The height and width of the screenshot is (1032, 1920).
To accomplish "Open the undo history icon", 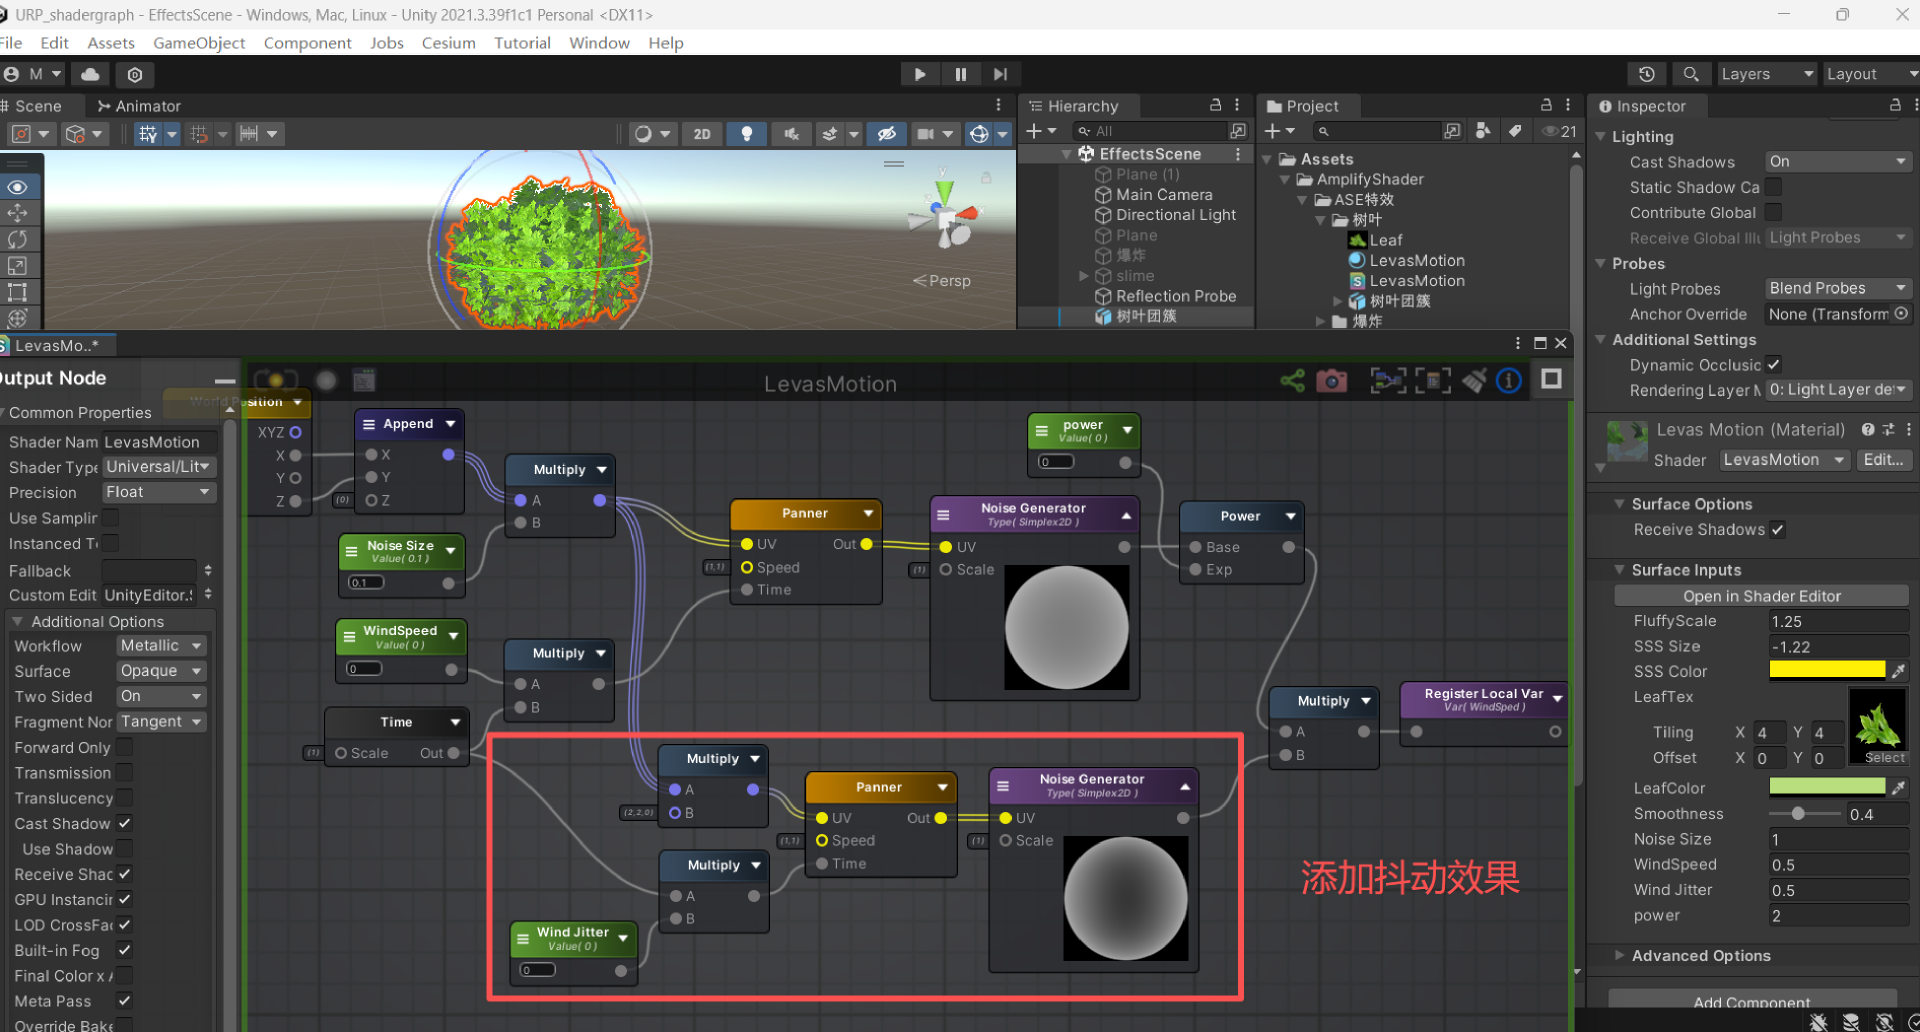I will click(x=1646, y=74).
